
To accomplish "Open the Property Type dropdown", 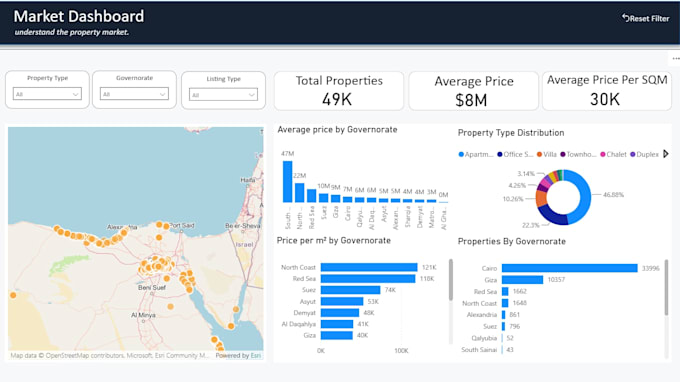I will point(47,94).
